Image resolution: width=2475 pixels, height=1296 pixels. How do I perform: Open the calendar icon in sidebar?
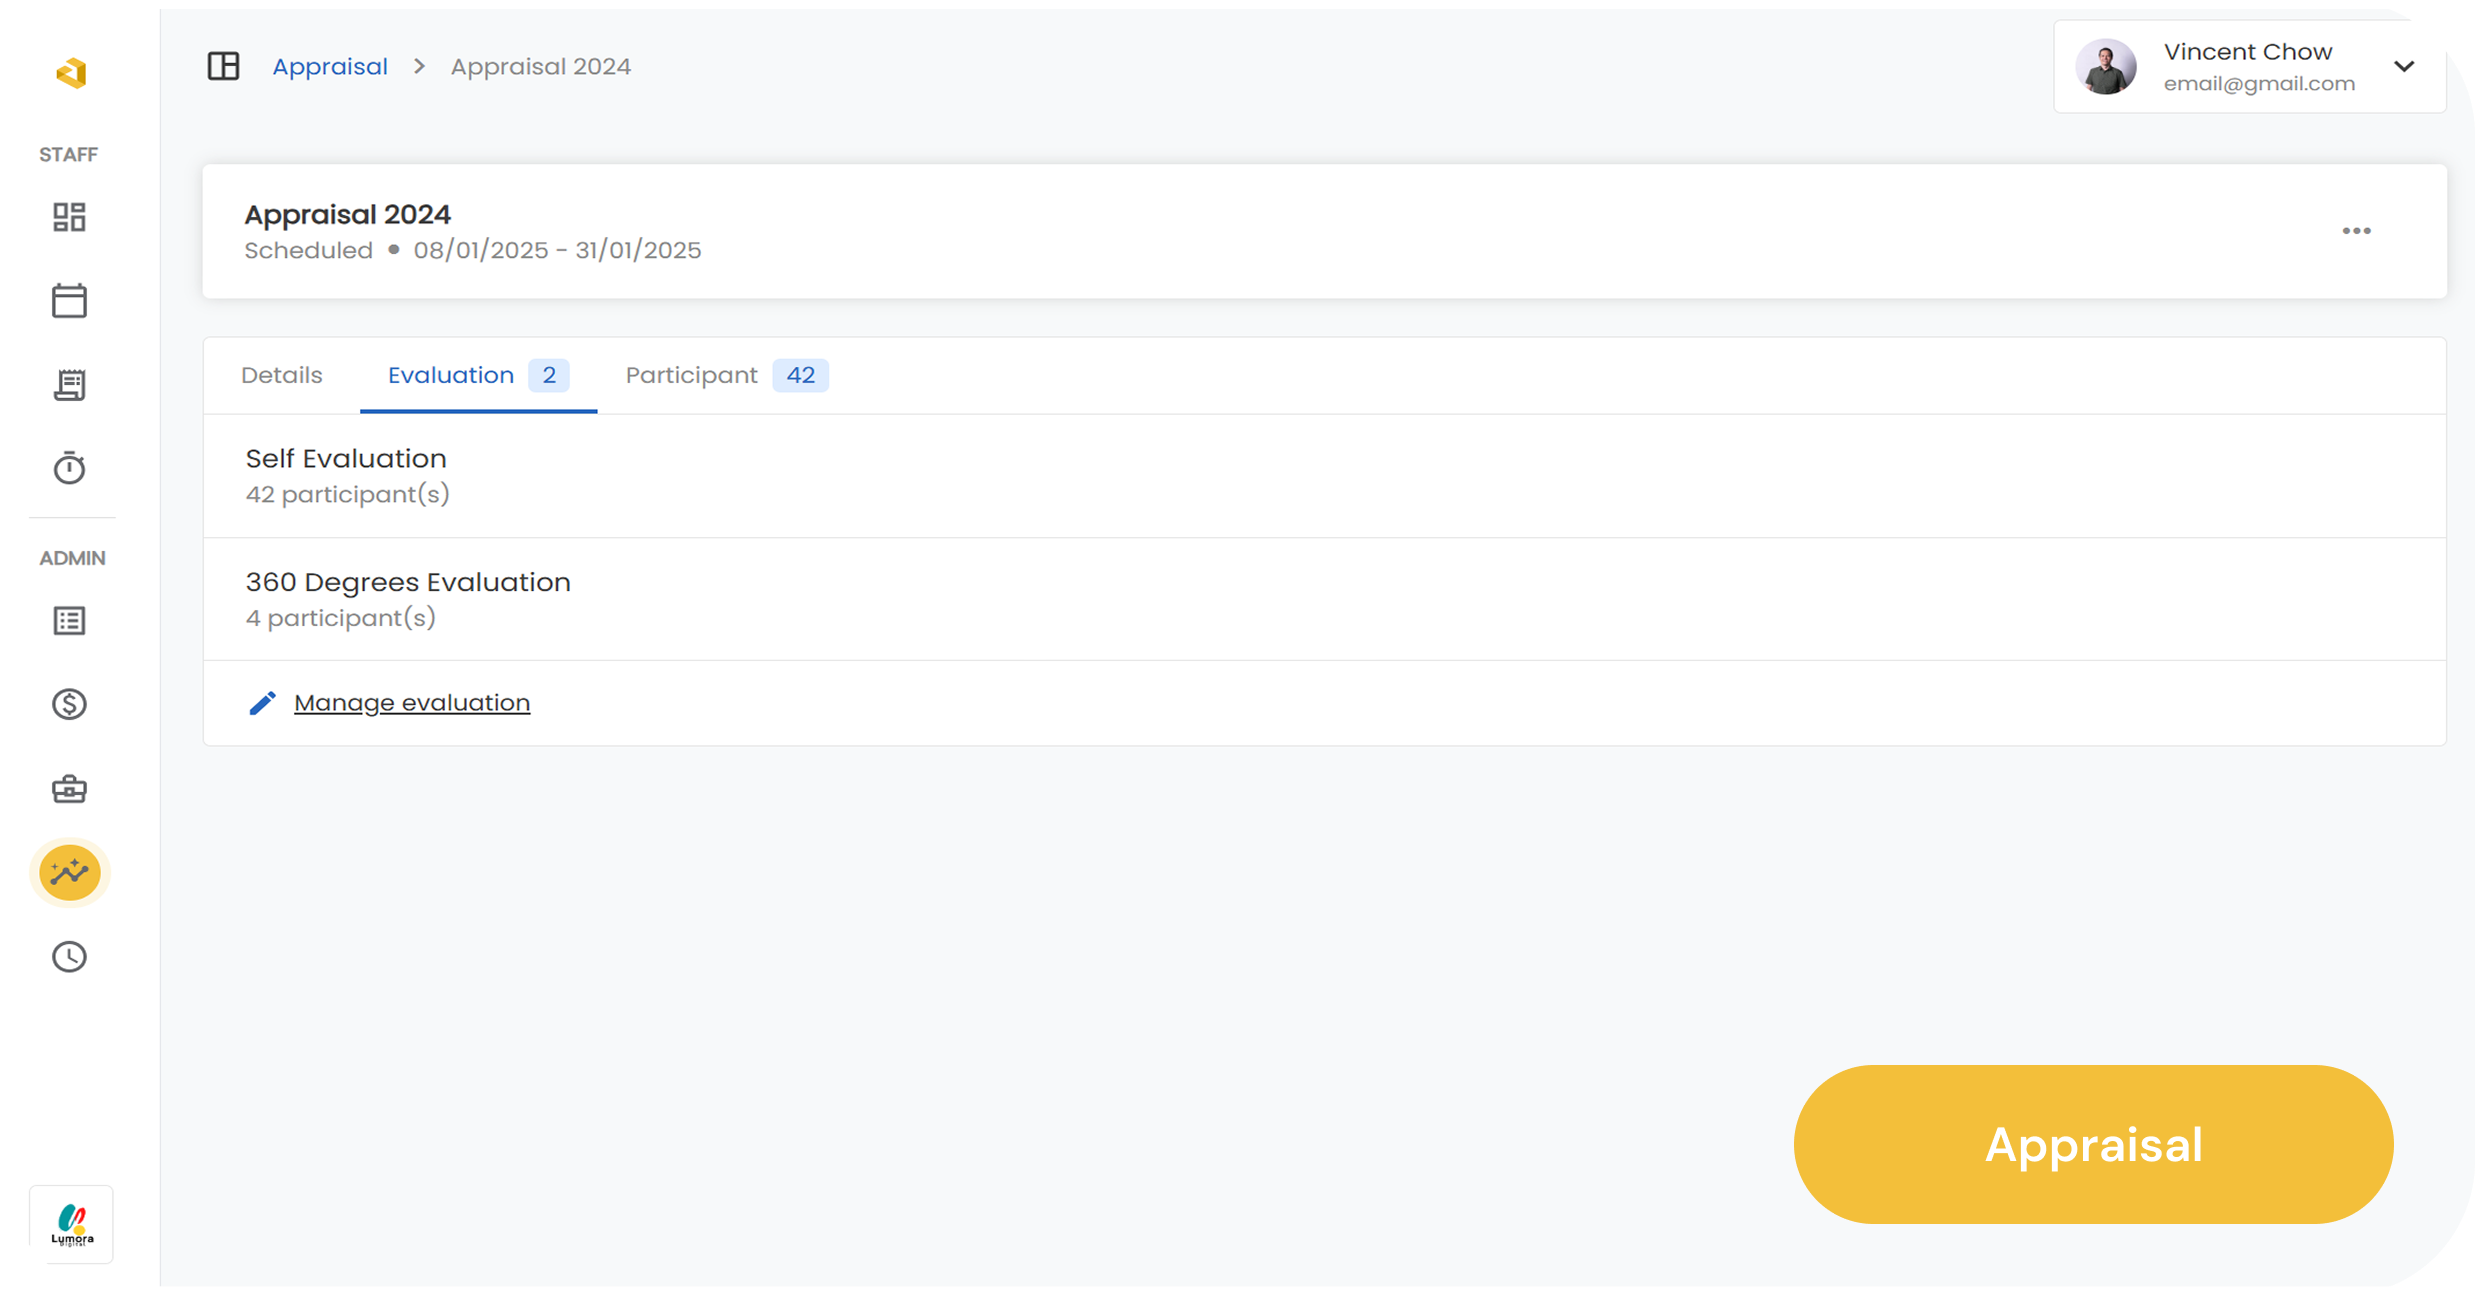[69, 301]
